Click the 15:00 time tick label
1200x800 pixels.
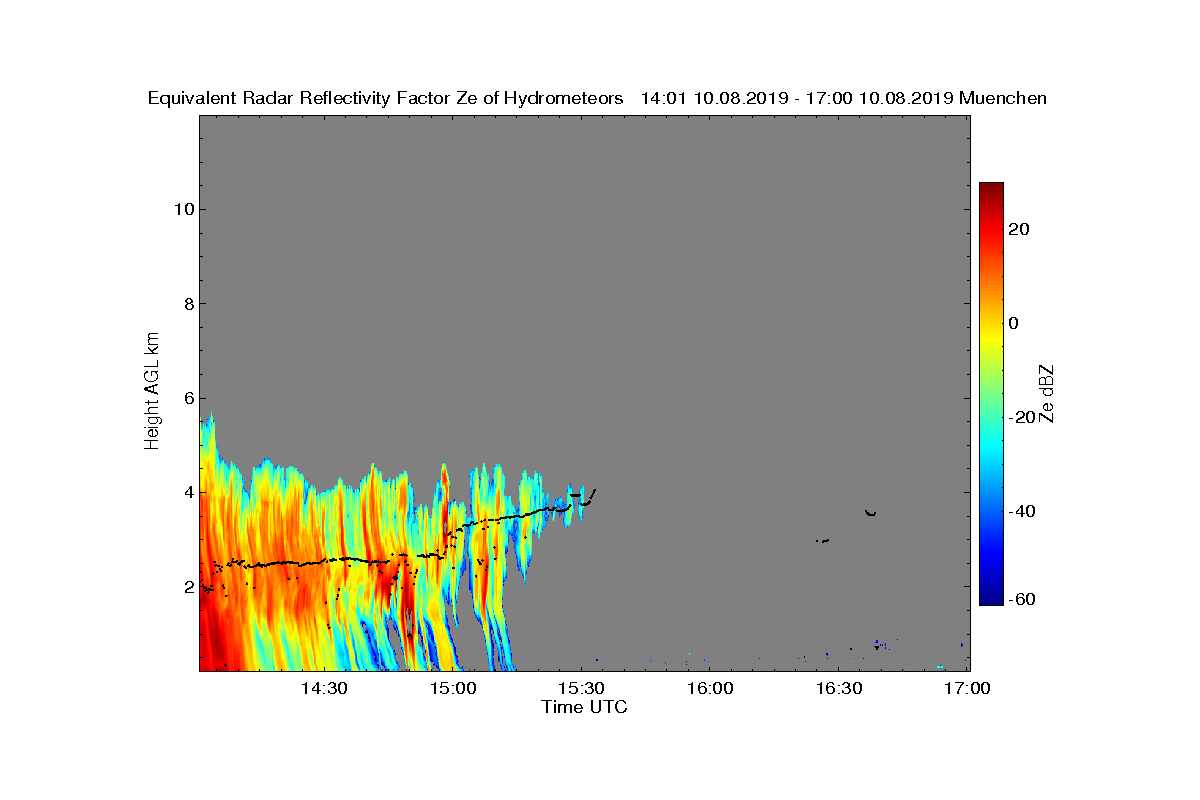pyautogui.click(x=453, y=688)
